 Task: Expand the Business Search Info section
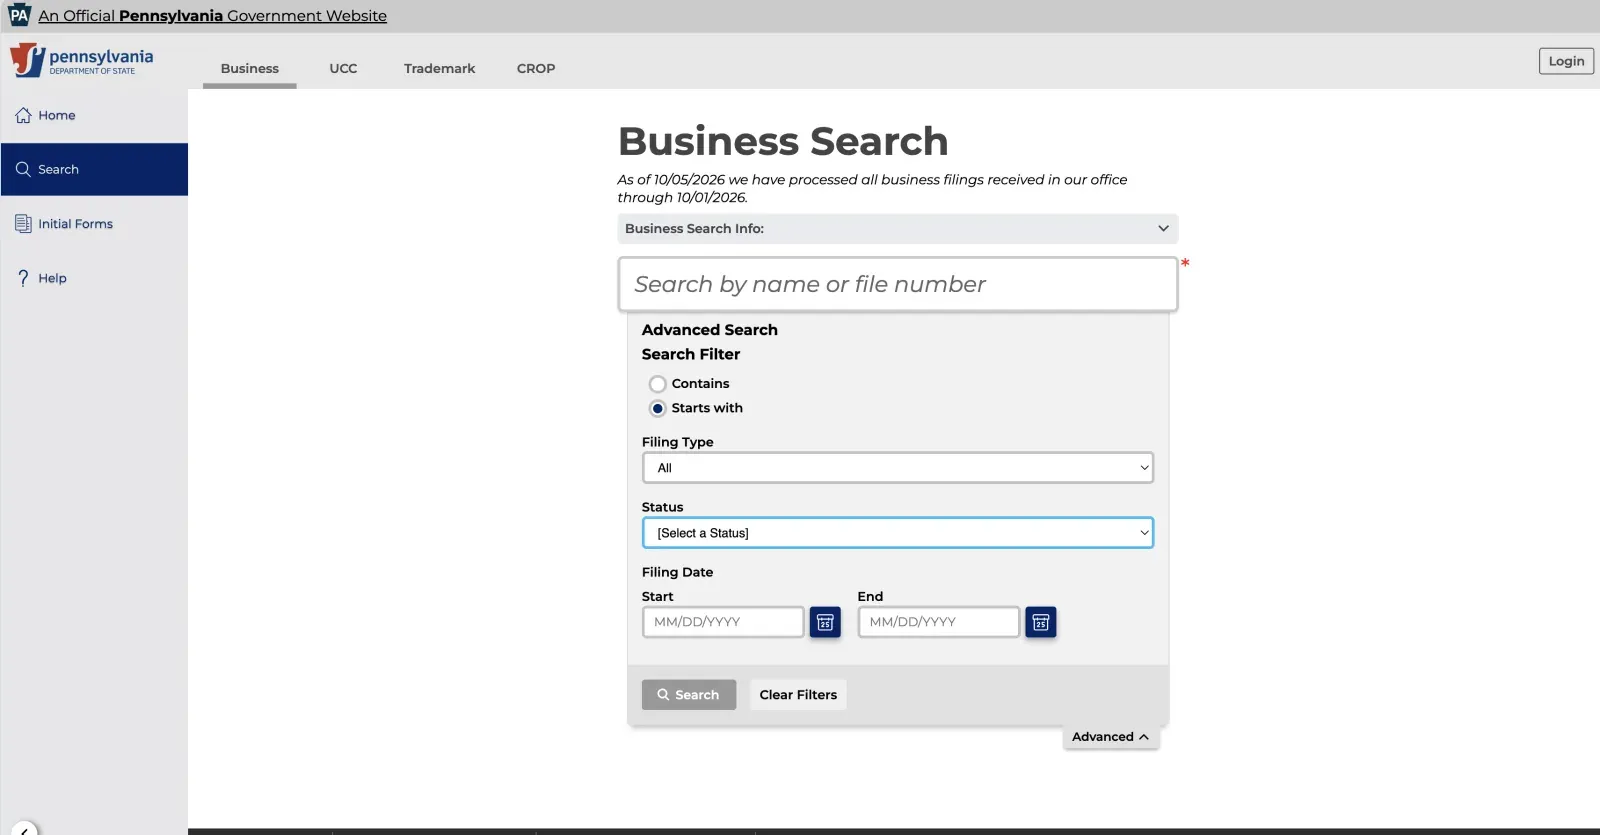(x=898, y=228)
